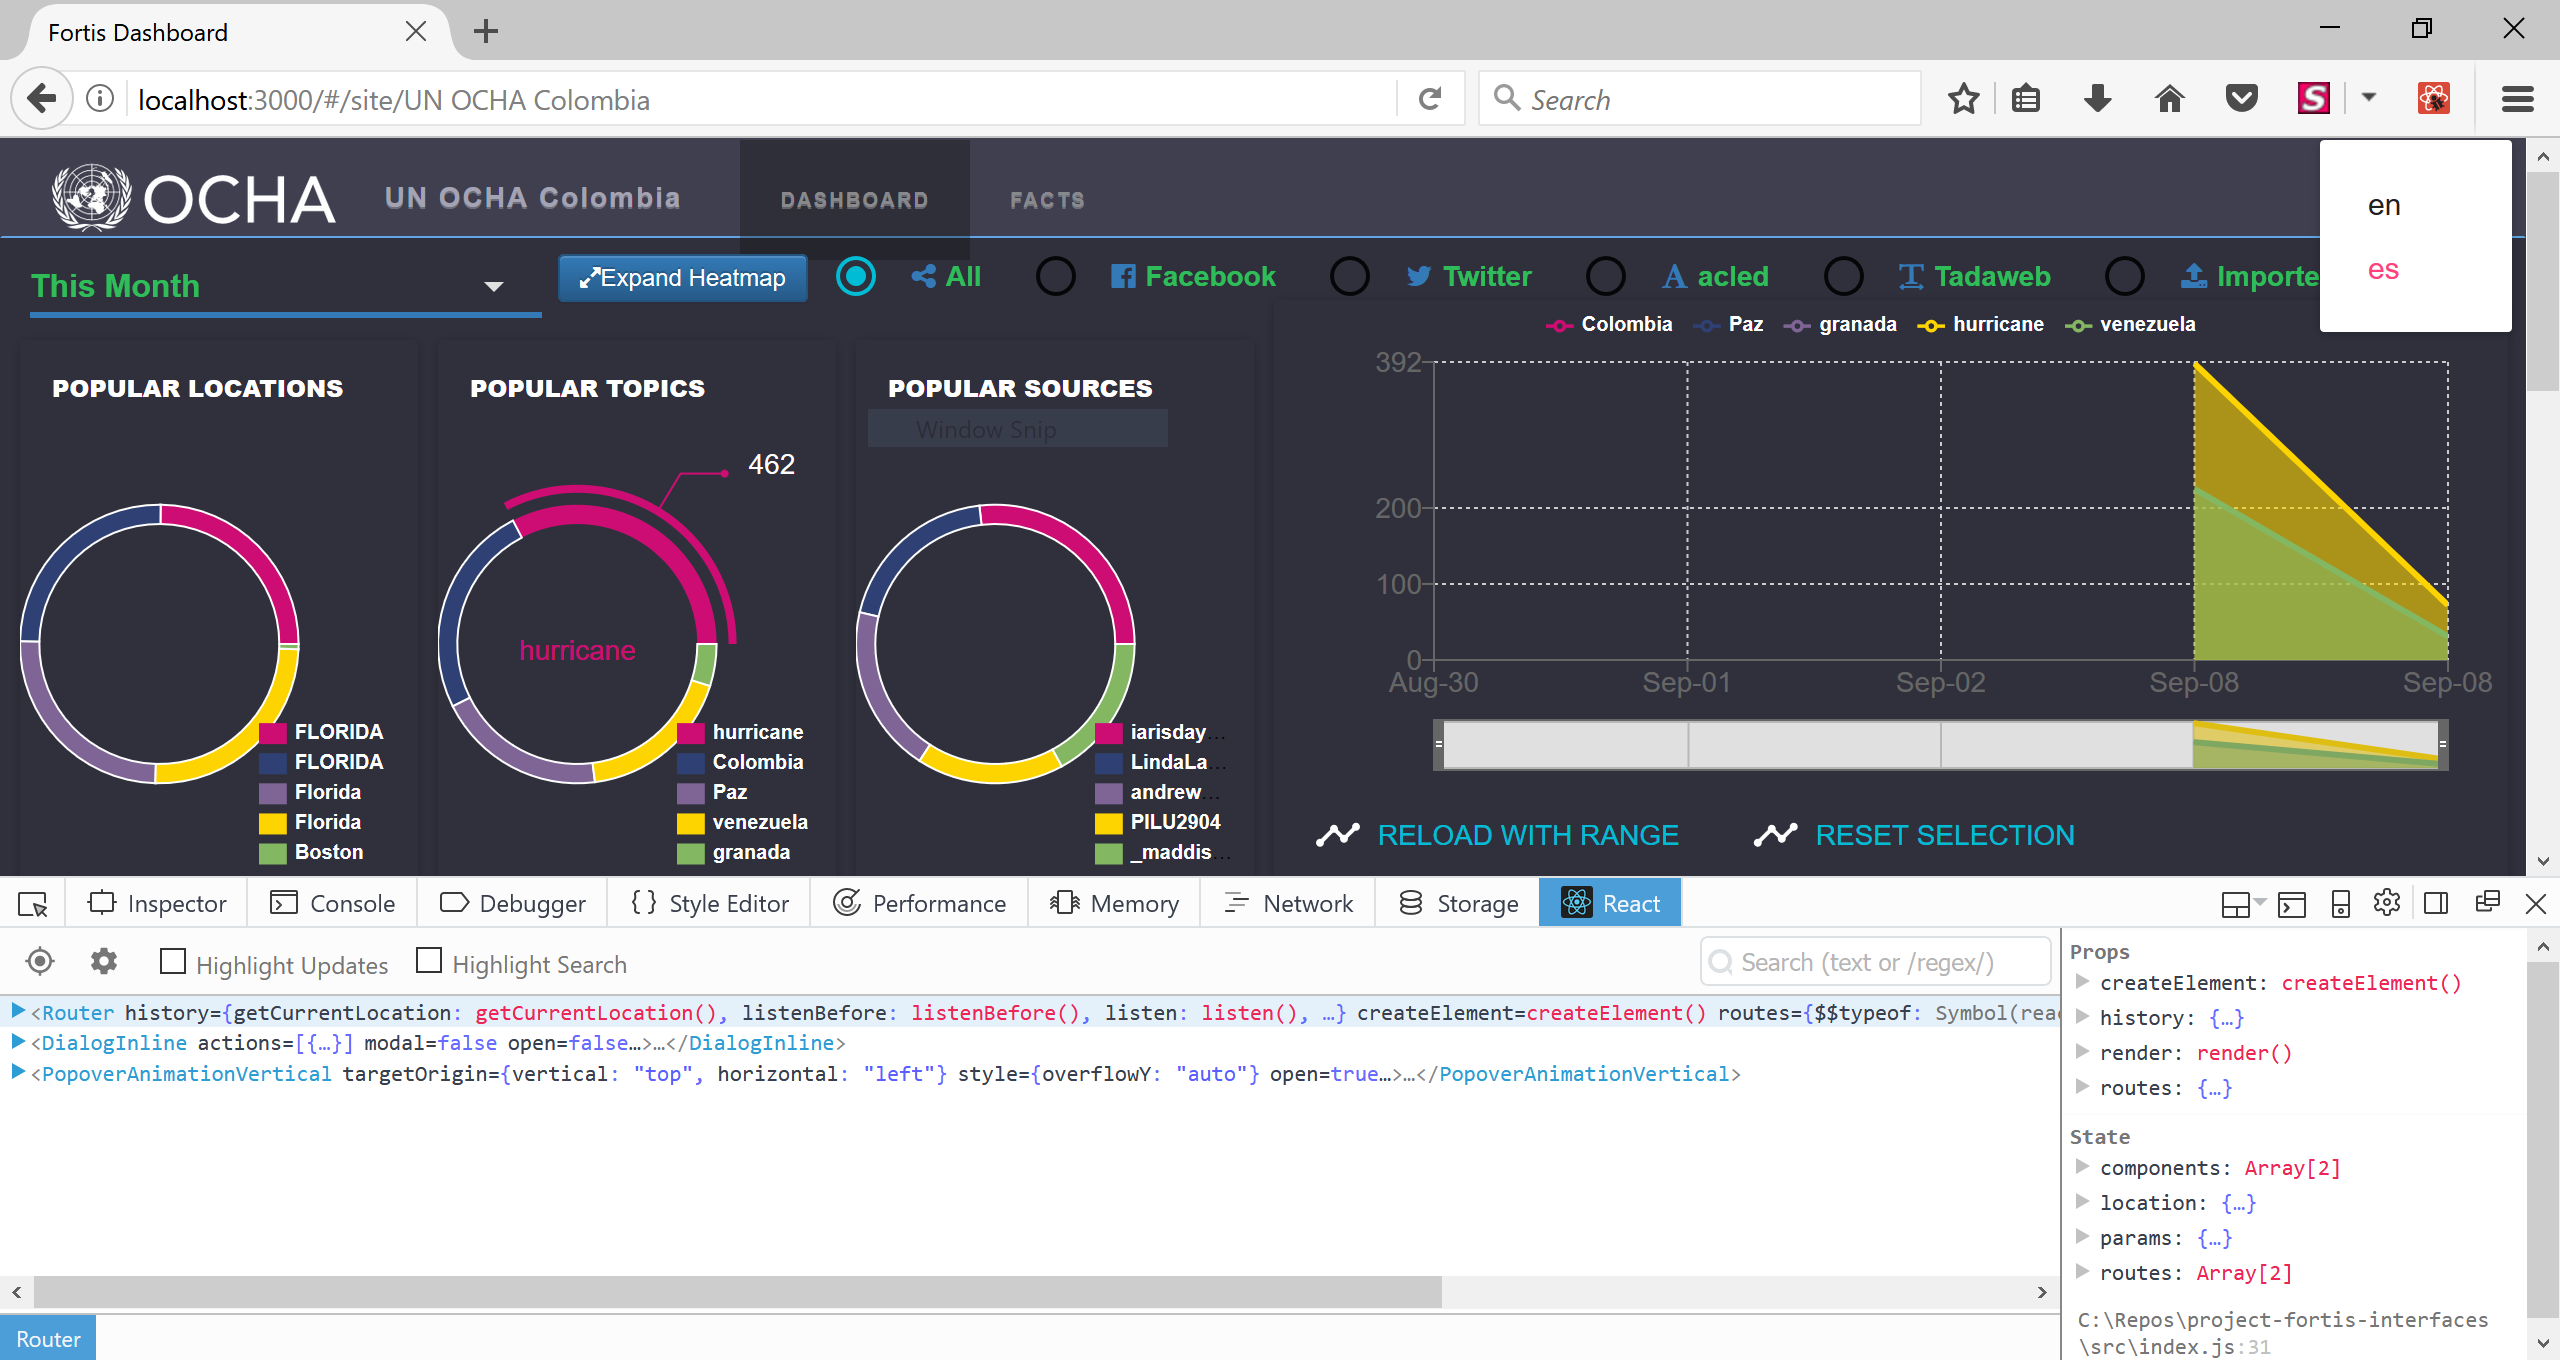
Task: Click RELOAD WITH RANGE link
Action: (1527, 835)
